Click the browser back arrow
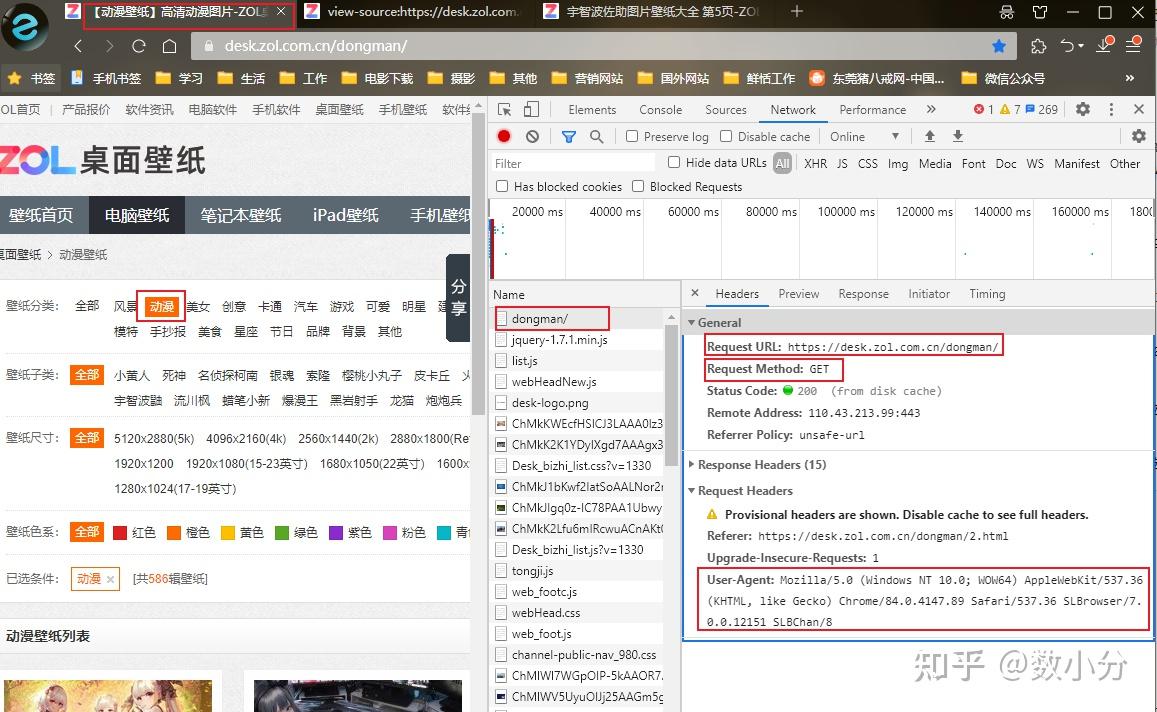Screen dimensions: 1157x712 (x=78, y=46)
